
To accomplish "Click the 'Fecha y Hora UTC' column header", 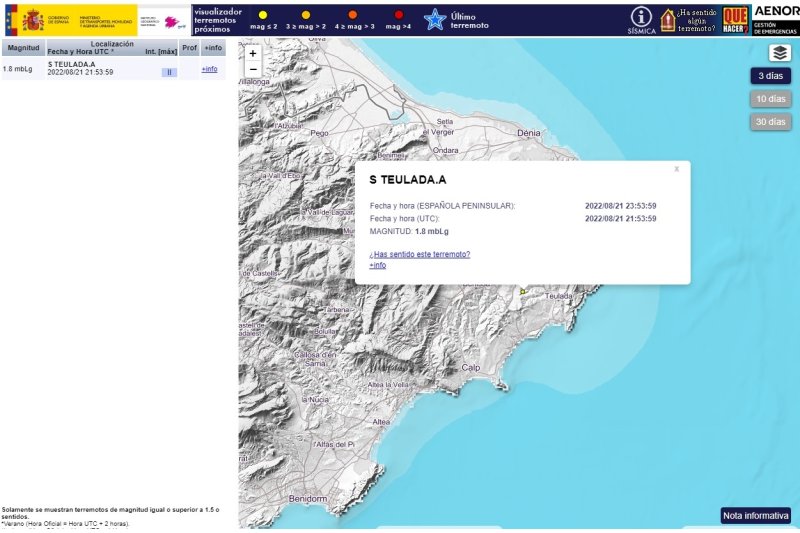I will (81, 52).
